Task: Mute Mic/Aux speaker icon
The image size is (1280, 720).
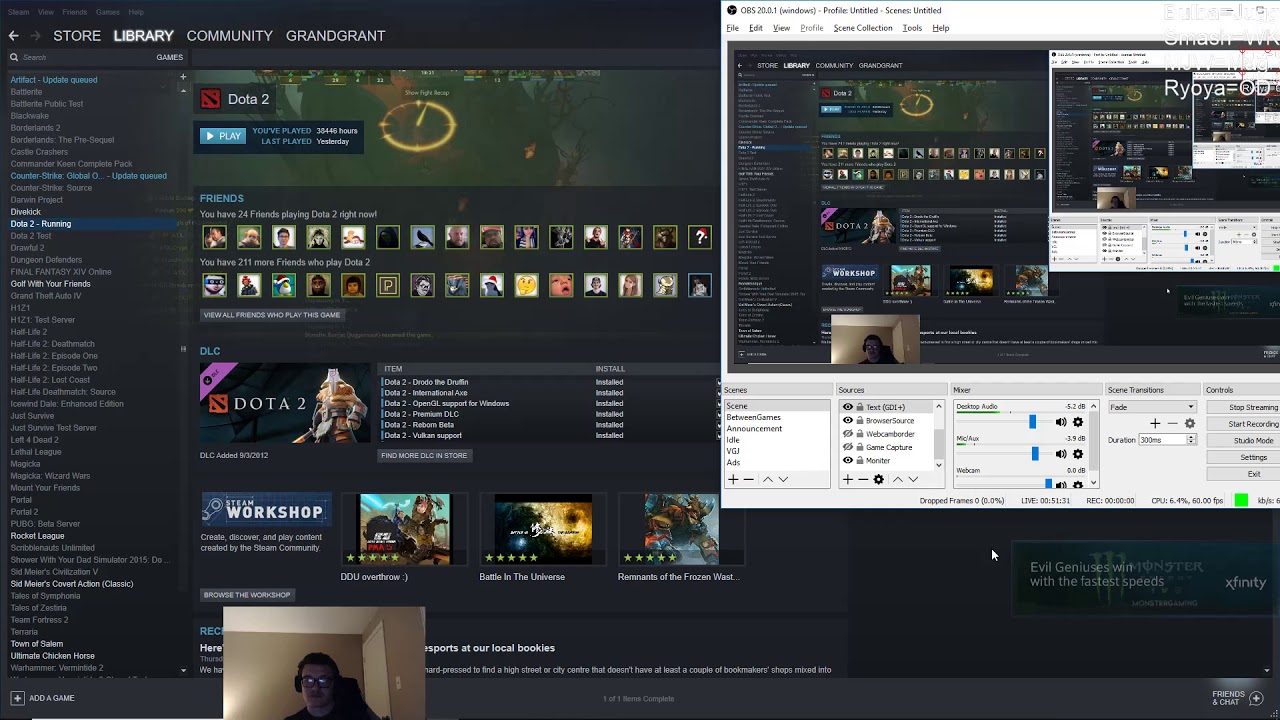Action: point(1061,454)
